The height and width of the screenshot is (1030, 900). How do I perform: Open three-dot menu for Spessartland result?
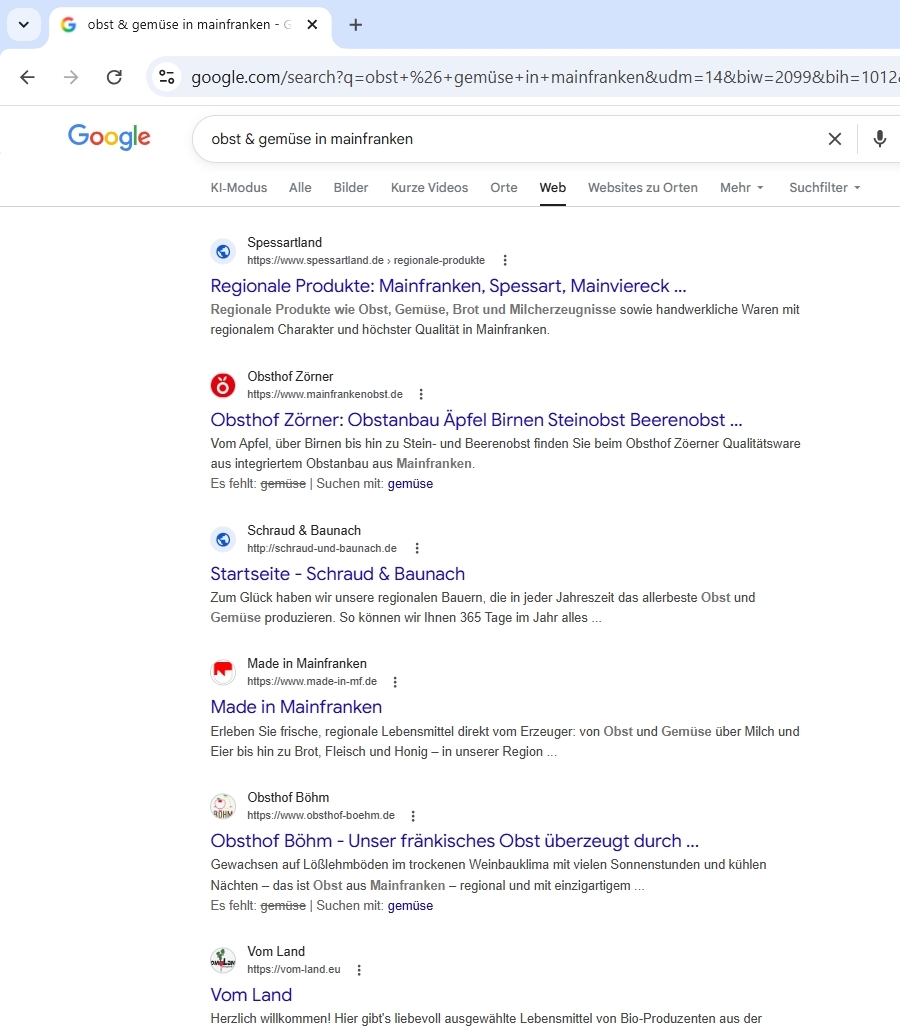click(505, 260)
